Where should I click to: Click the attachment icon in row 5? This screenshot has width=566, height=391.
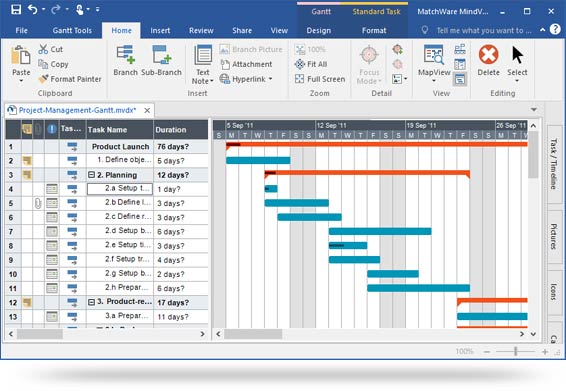tap(38, 203)
